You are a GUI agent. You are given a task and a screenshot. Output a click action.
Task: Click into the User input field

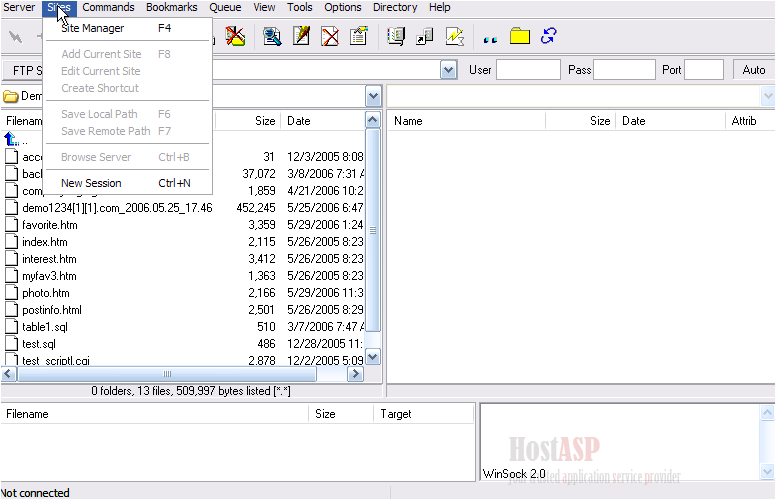(x=528, y=70)
